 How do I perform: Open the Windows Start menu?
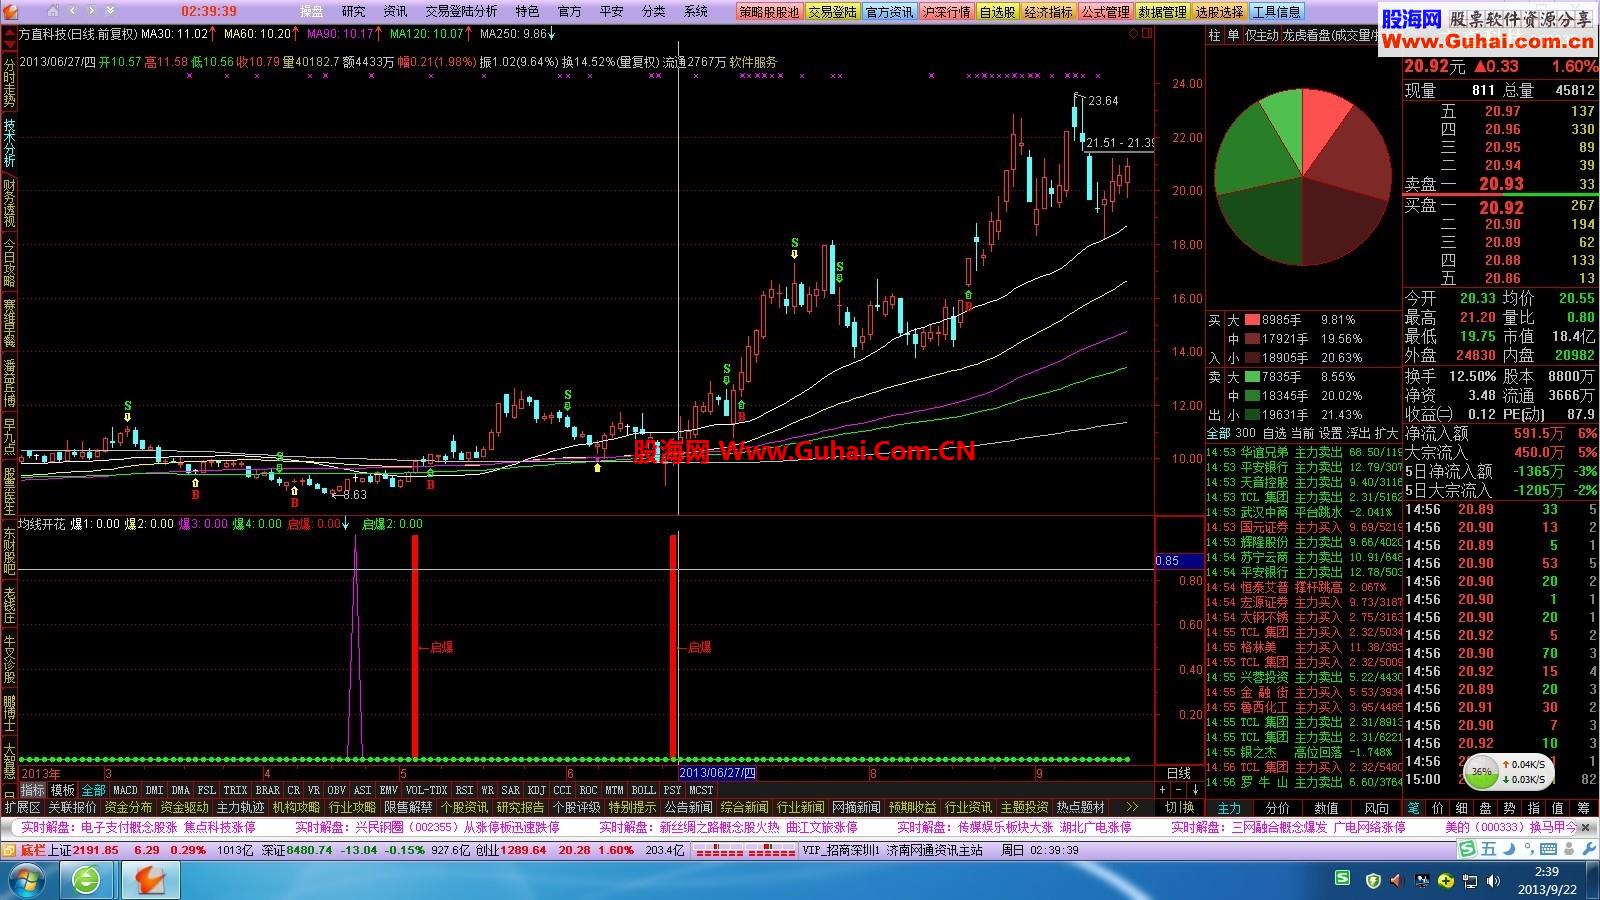[x=27, y=880]
